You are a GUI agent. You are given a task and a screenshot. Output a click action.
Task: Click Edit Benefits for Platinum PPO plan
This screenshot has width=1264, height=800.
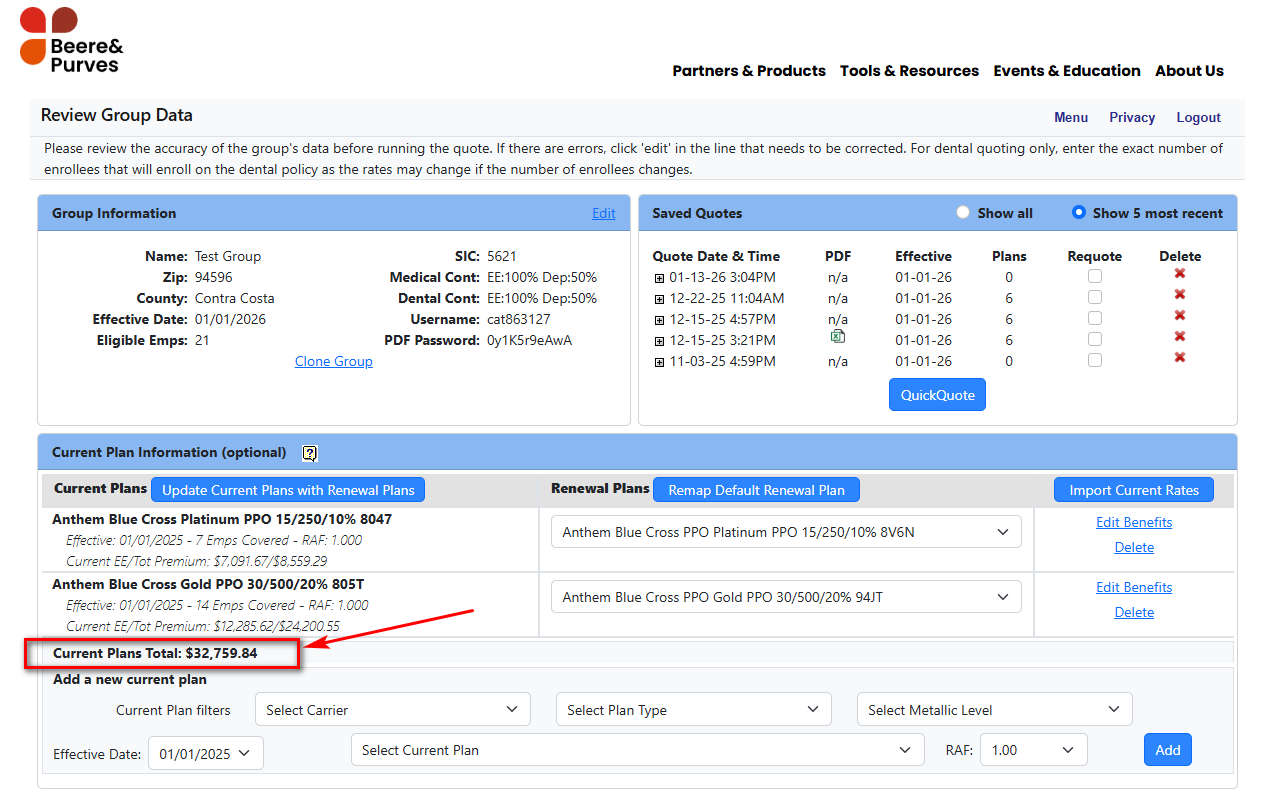[x=1134, y=522]
